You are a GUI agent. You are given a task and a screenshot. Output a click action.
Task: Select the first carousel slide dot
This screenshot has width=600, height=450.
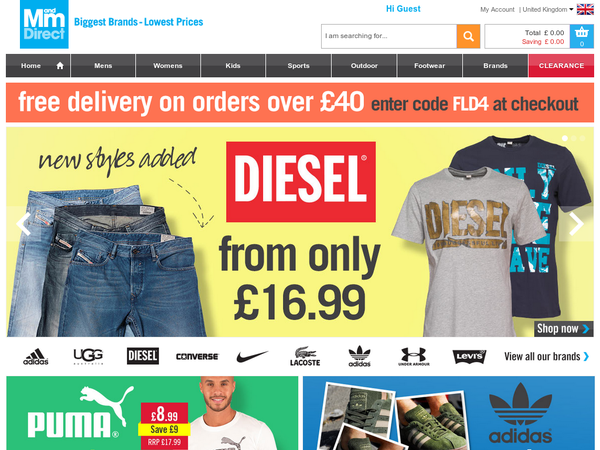565,138
